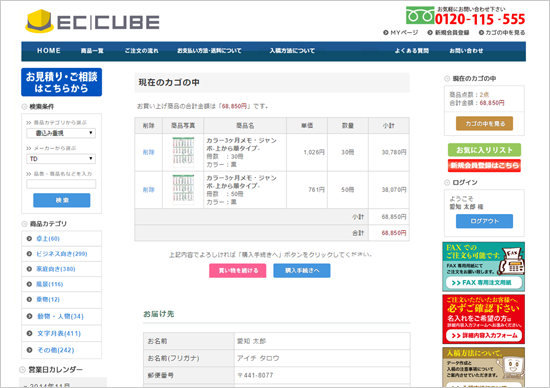Click the bullet icon next to 風景(116)
Viewport: 550px width, 388px height.
coord(29,284)
